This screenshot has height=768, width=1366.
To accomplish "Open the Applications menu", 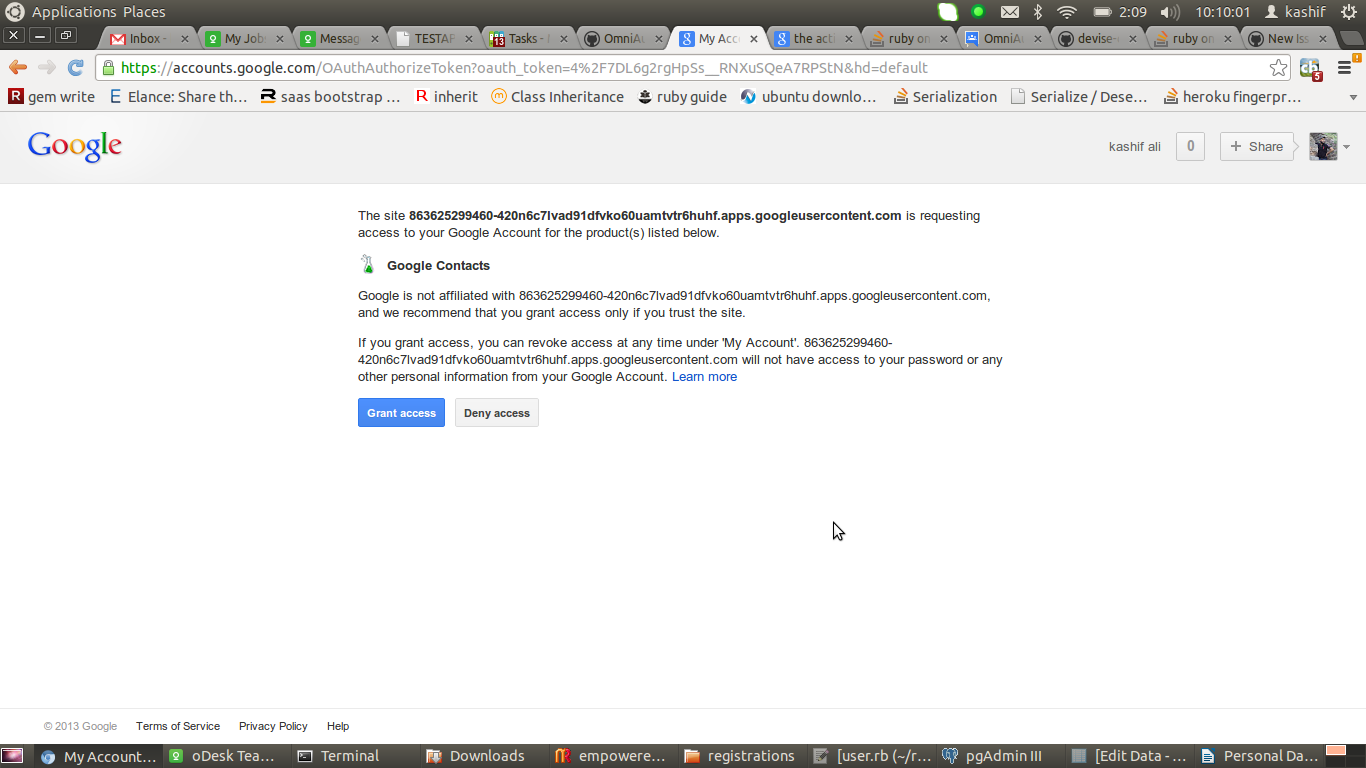I will [x=73, y=12].
